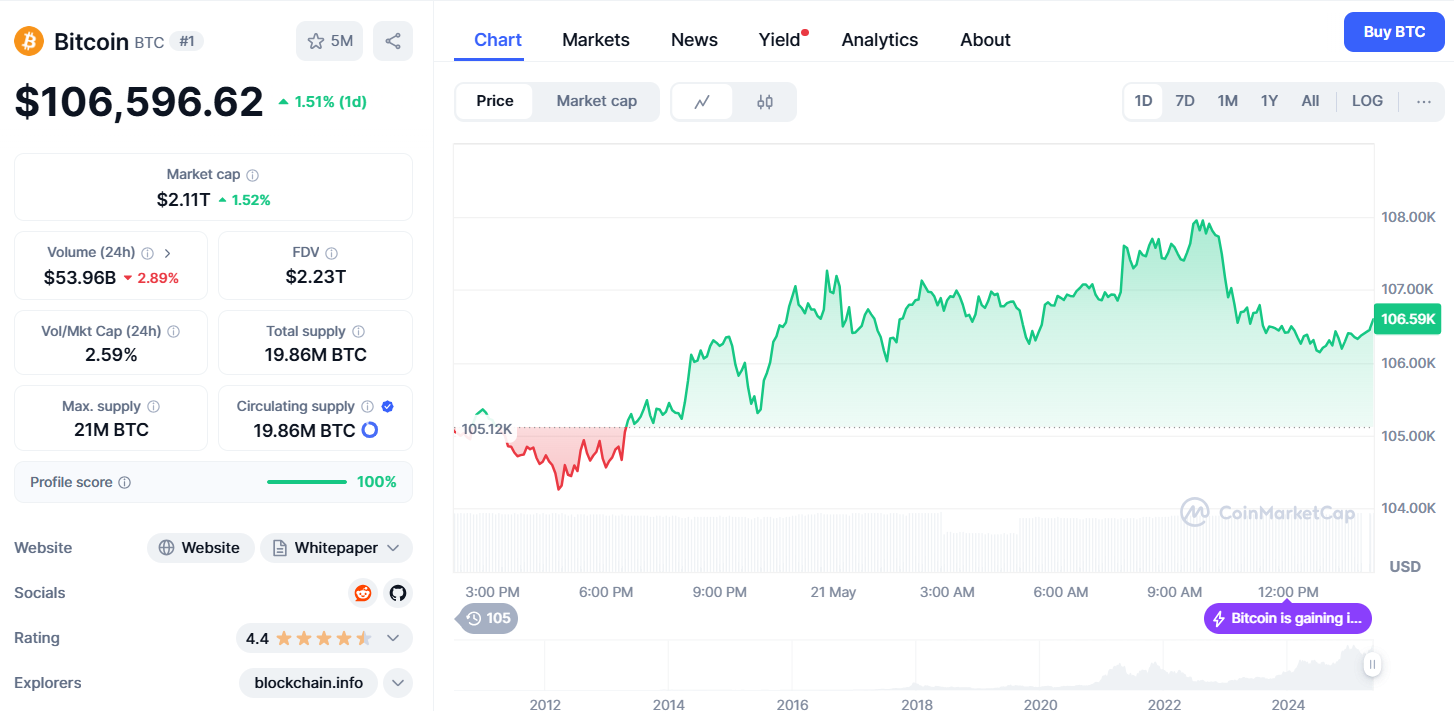
Task: Click Market cap info icon
Action: (253, 175)
